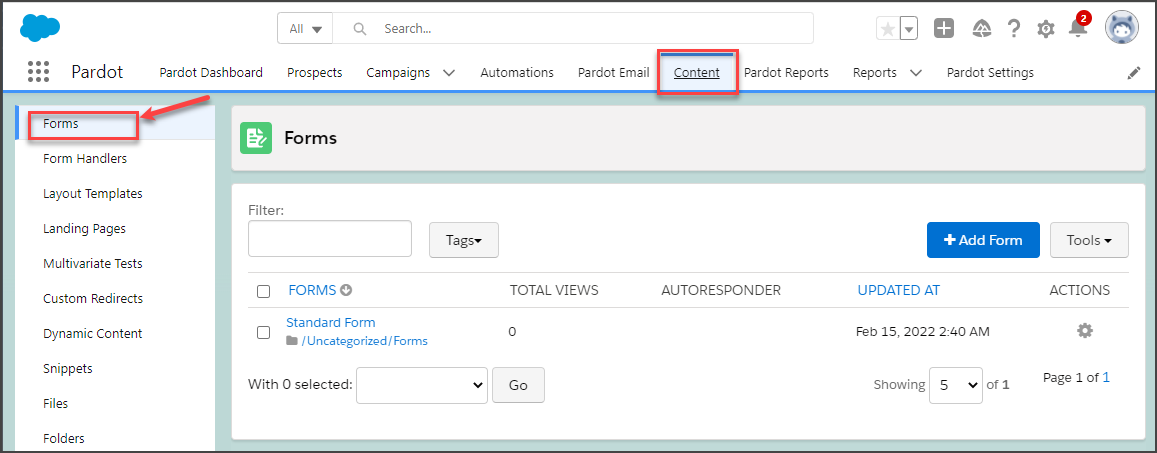
Task: Open Form Handlers in sidebar
Action: click(85, 159)
